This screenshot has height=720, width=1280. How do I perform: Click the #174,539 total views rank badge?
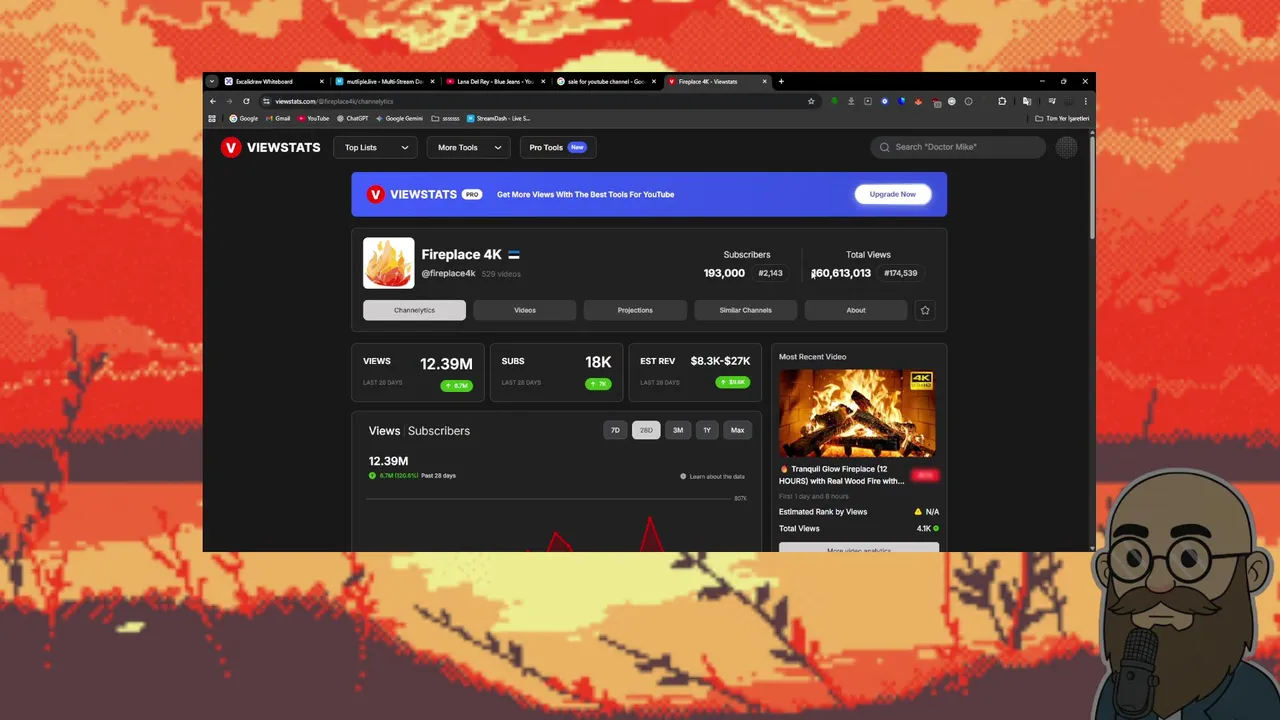901,273
